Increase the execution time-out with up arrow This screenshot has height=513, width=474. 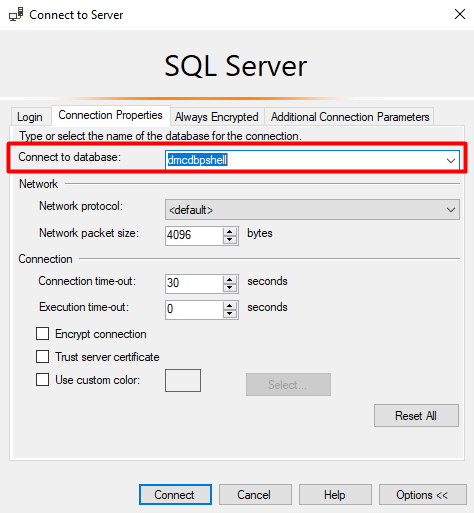click(x=230, y=306)
